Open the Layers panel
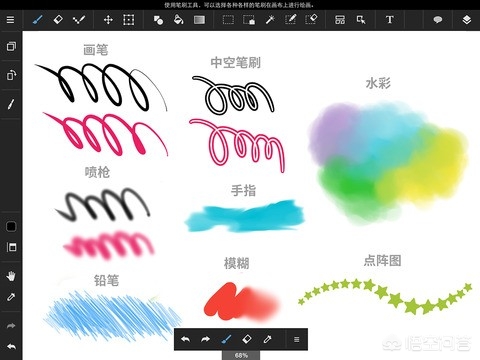Viewport: 480px width, 360px height. [x=467, y=20]
